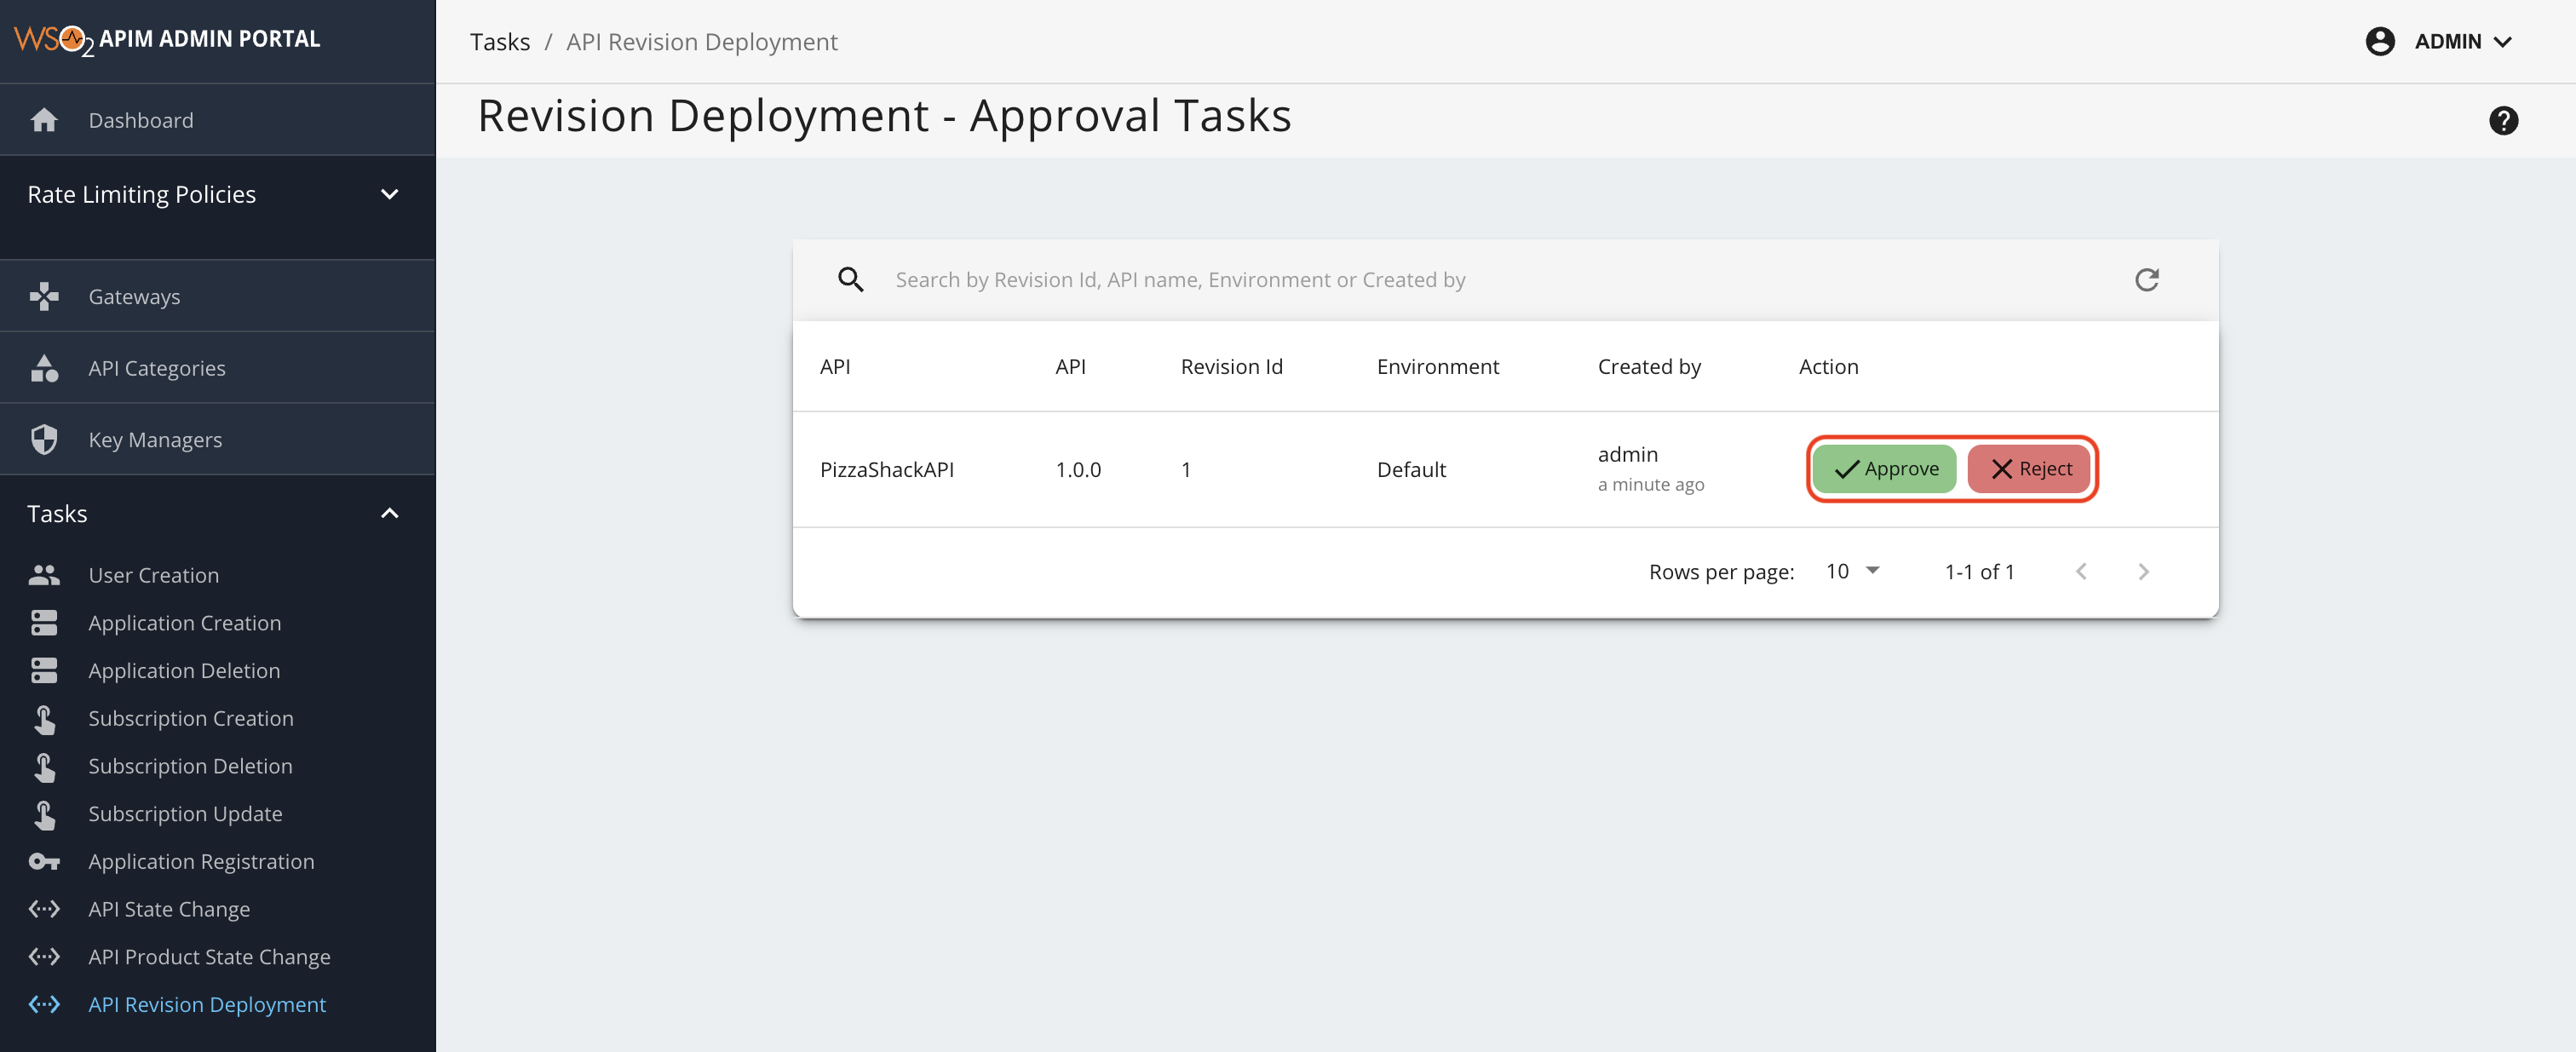Open API State Change tasks

click(x=169, y=909)
